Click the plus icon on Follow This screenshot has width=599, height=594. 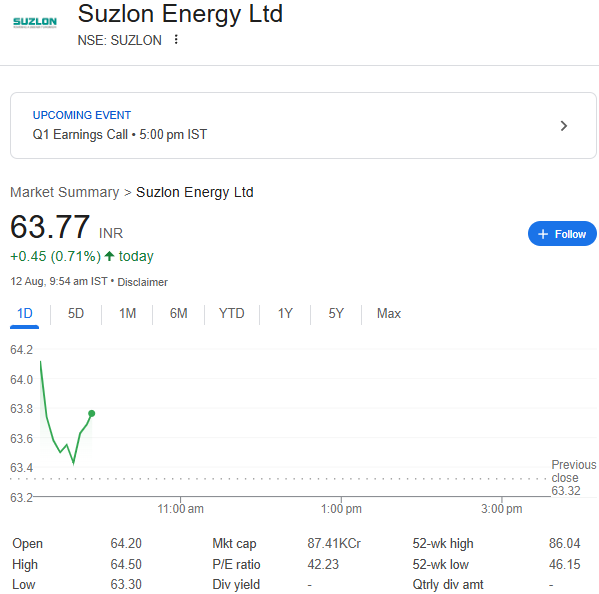(x=543, y=234)
